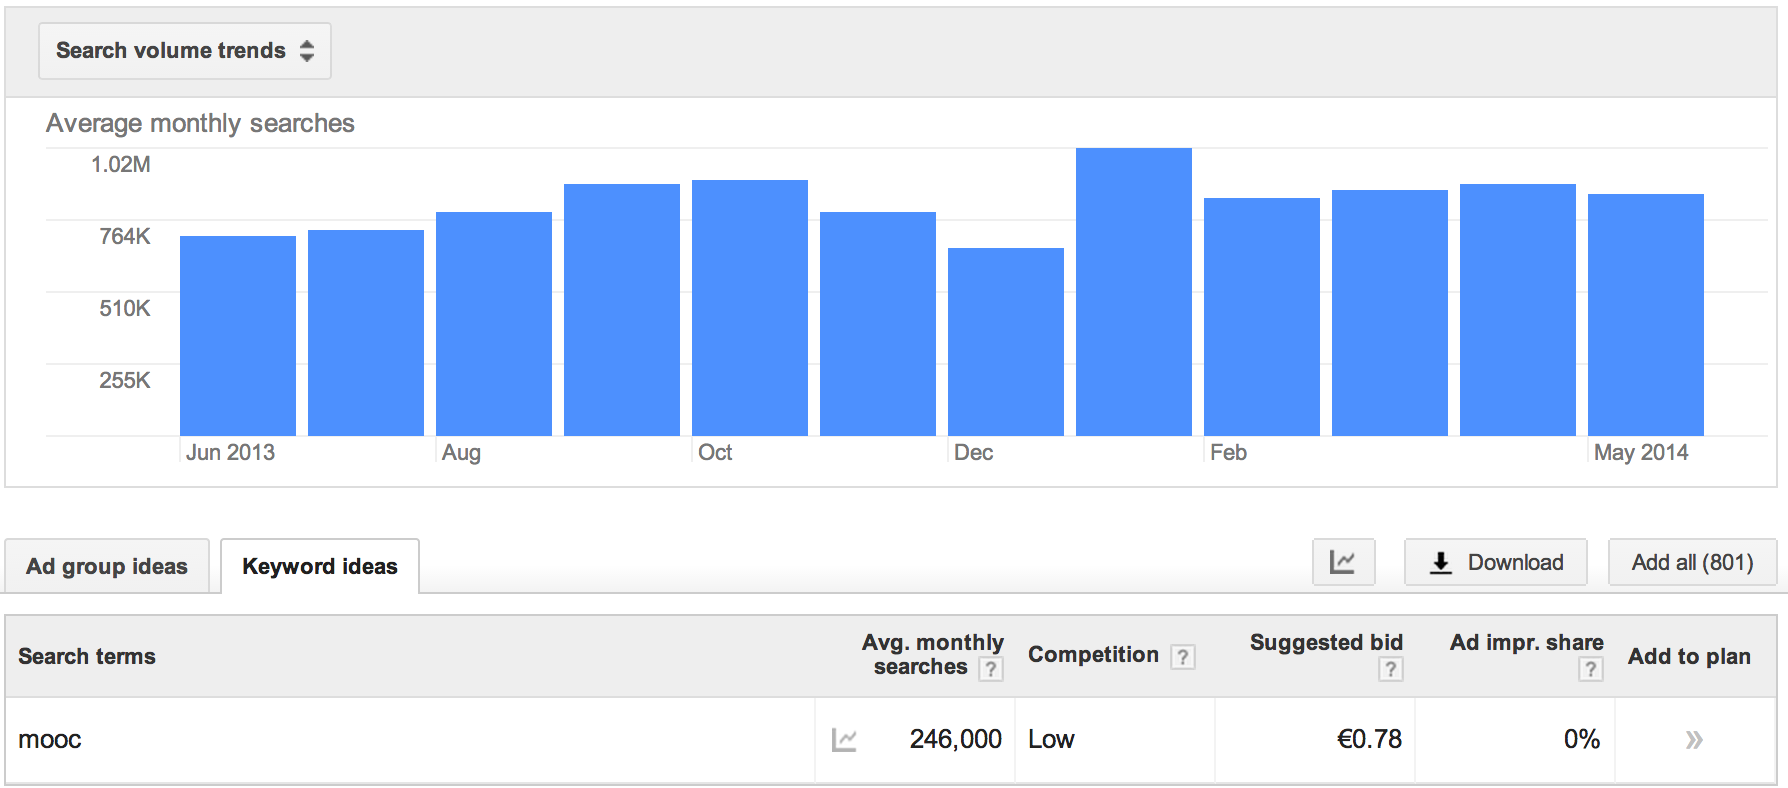1788x788 pixels.
Task: Sort by Avg. monthly searches column header
Action: (x=932, y=654)
